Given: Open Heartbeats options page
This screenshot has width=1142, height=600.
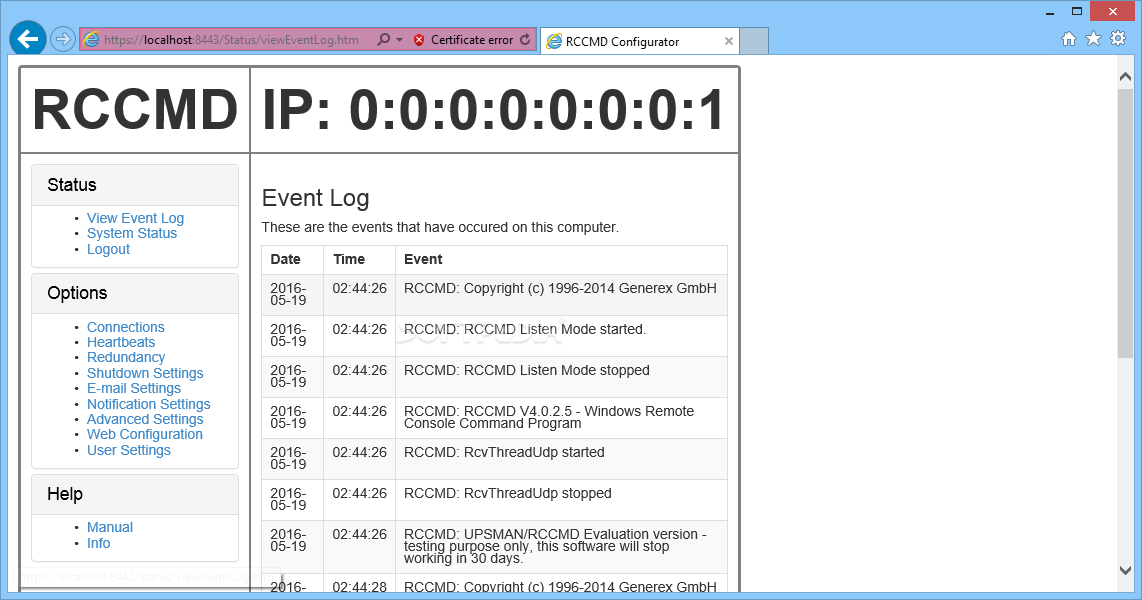Looking at the screenshot, I should tap(121, 342).
